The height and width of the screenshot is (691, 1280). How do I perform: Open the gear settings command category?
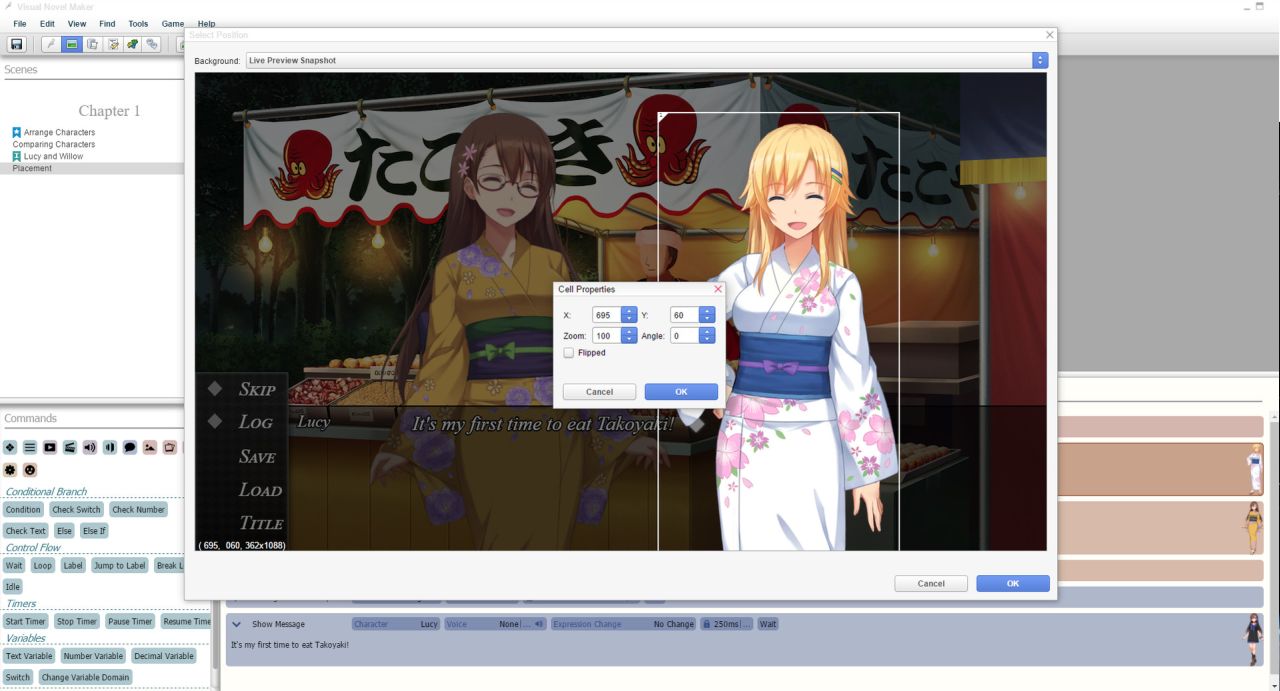pyautogui.click(x=10, y=469)
